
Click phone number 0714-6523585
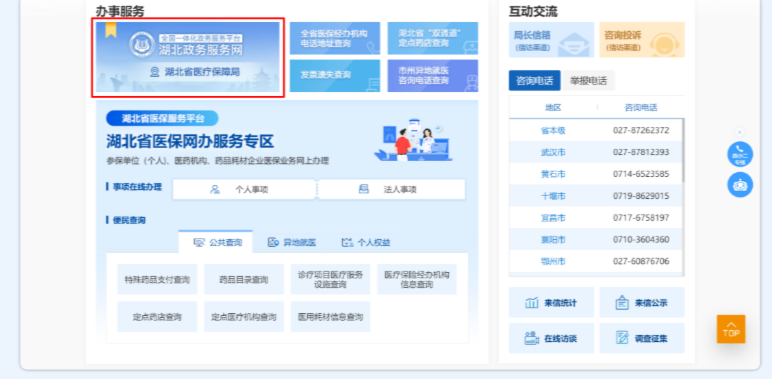(641, 174)
